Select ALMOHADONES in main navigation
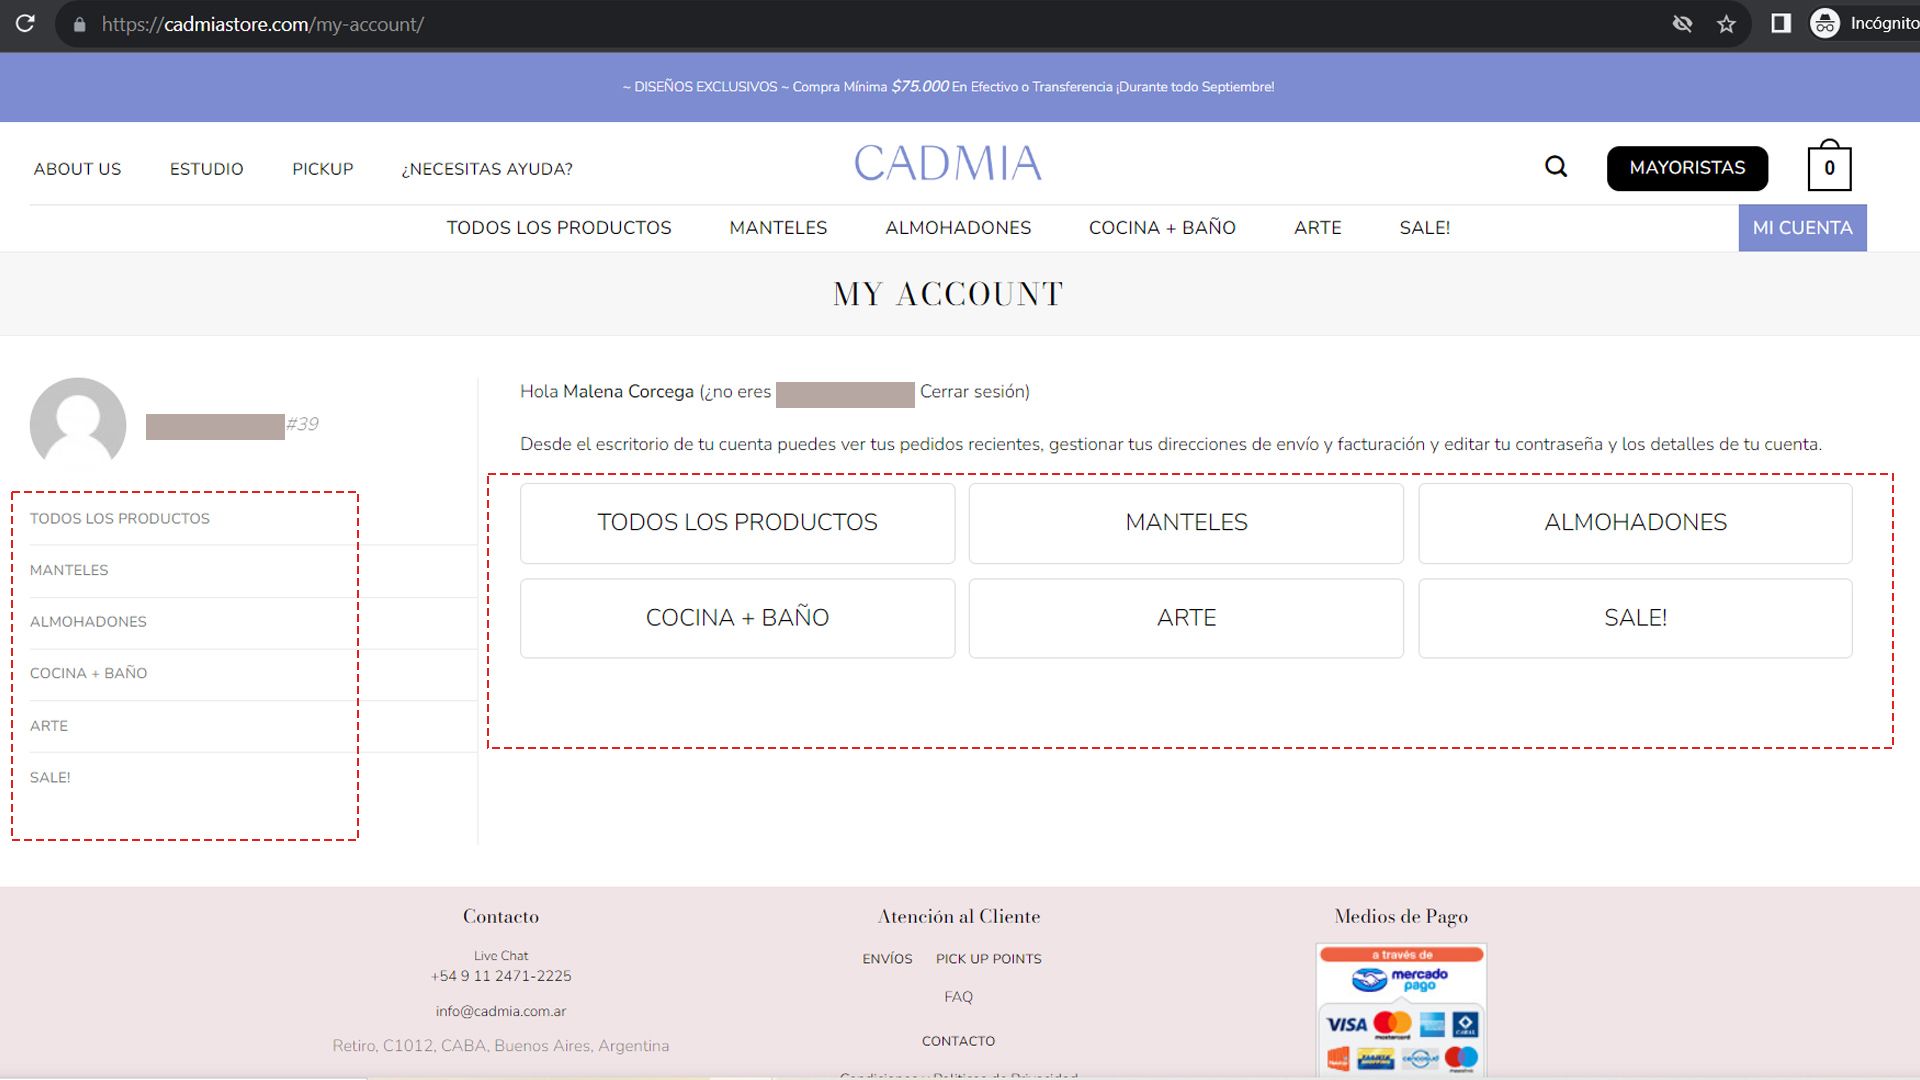 coord(958,228)
